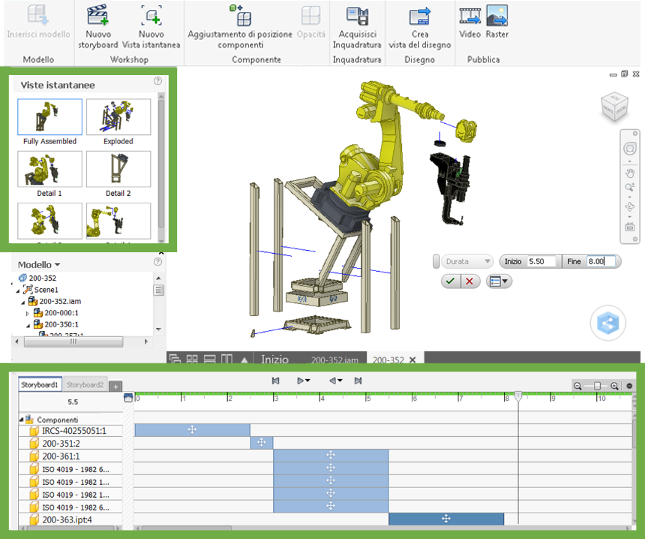The height and width of the screenshot is (539, 645).
Task: Click the timeline zoom slider handle
Action: tap(597, 386)
